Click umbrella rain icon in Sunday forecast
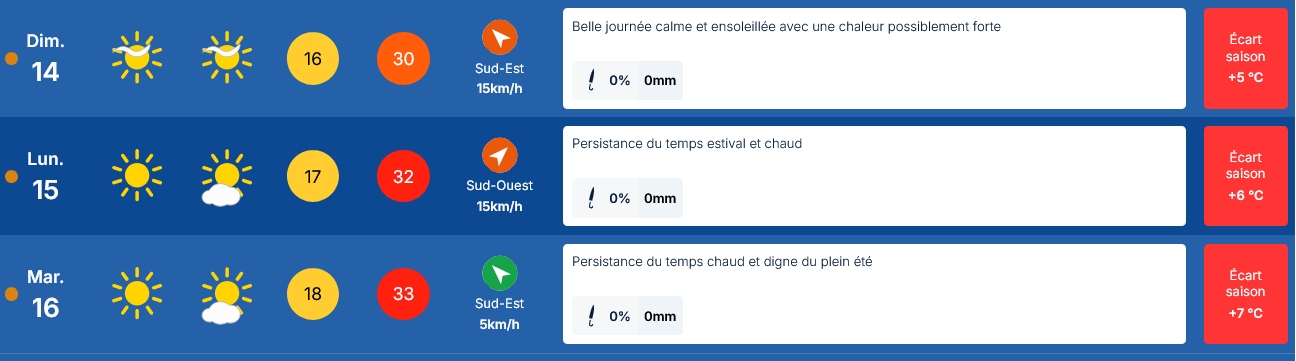 click(x=592, y=81)
